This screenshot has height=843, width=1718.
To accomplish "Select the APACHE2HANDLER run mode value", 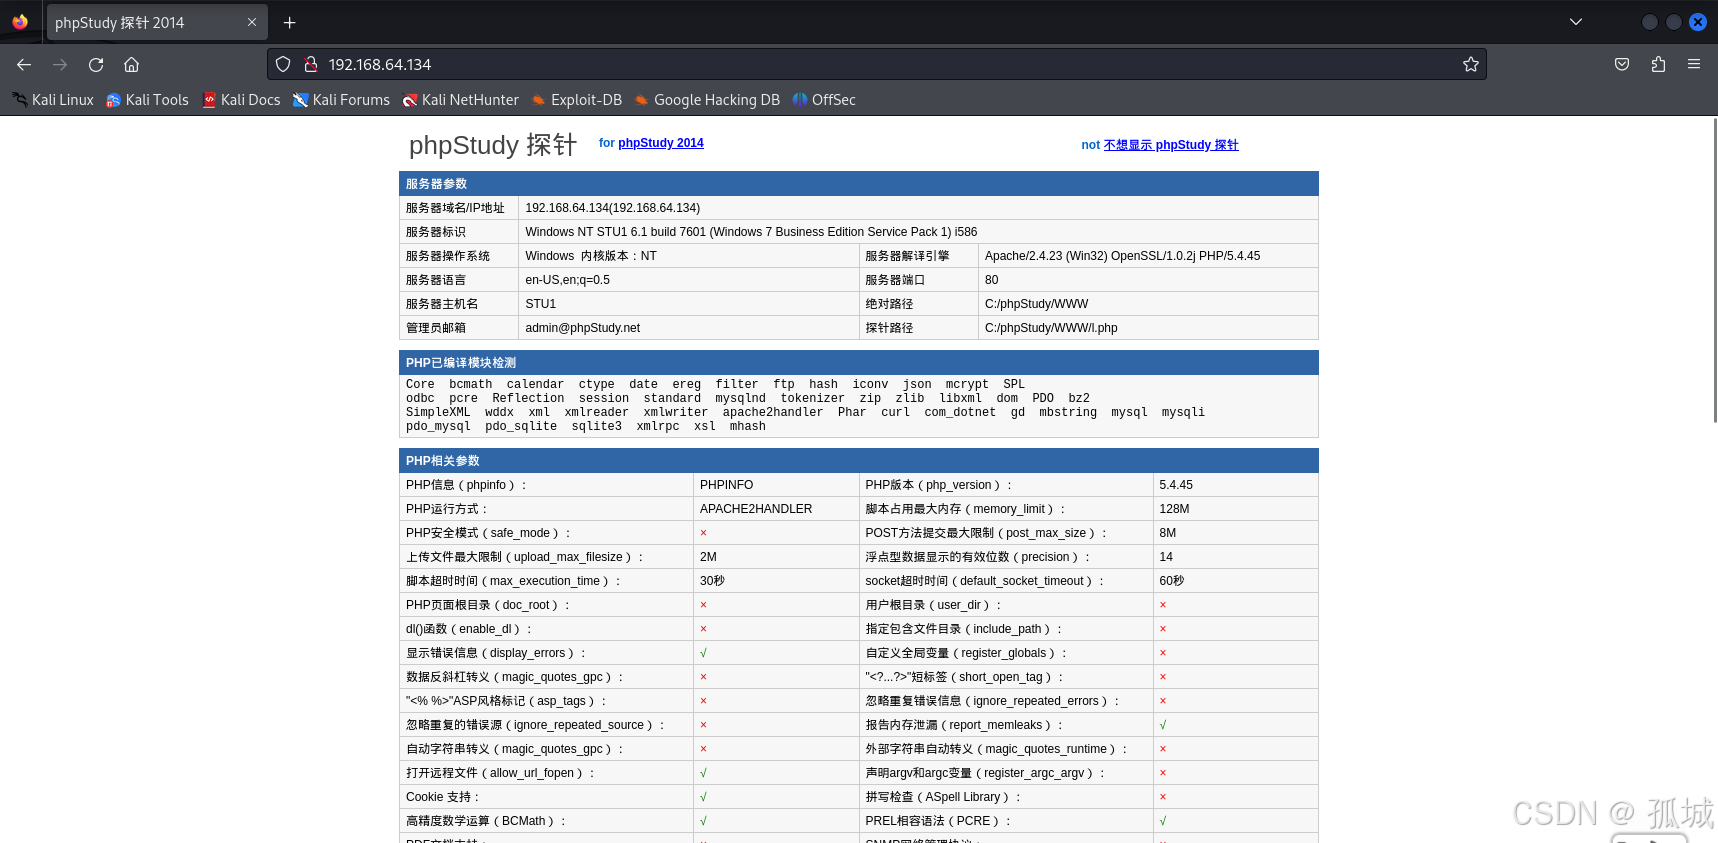I will (756, 509).
